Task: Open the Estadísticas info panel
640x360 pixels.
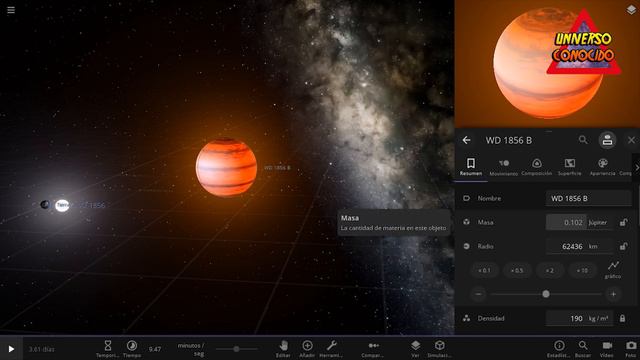Action: pos(559,349)
